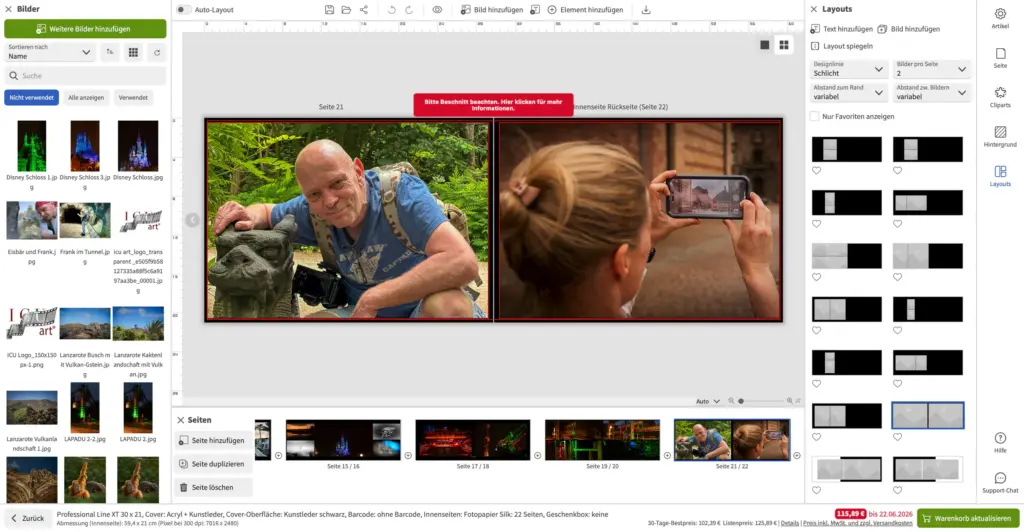Open the Bilder pro Seite dropdown
This screenshot has height=532, width=1024.
[x=931, y=69]
